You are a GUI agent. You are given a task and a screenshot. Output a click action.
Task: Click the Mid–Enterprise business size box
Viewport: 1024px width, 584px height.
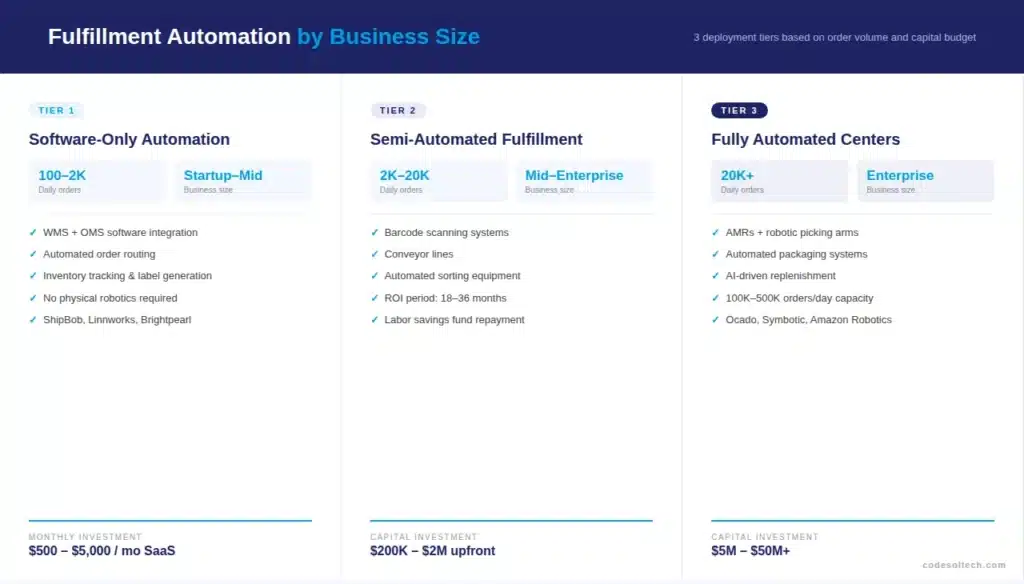pos(584,181)
